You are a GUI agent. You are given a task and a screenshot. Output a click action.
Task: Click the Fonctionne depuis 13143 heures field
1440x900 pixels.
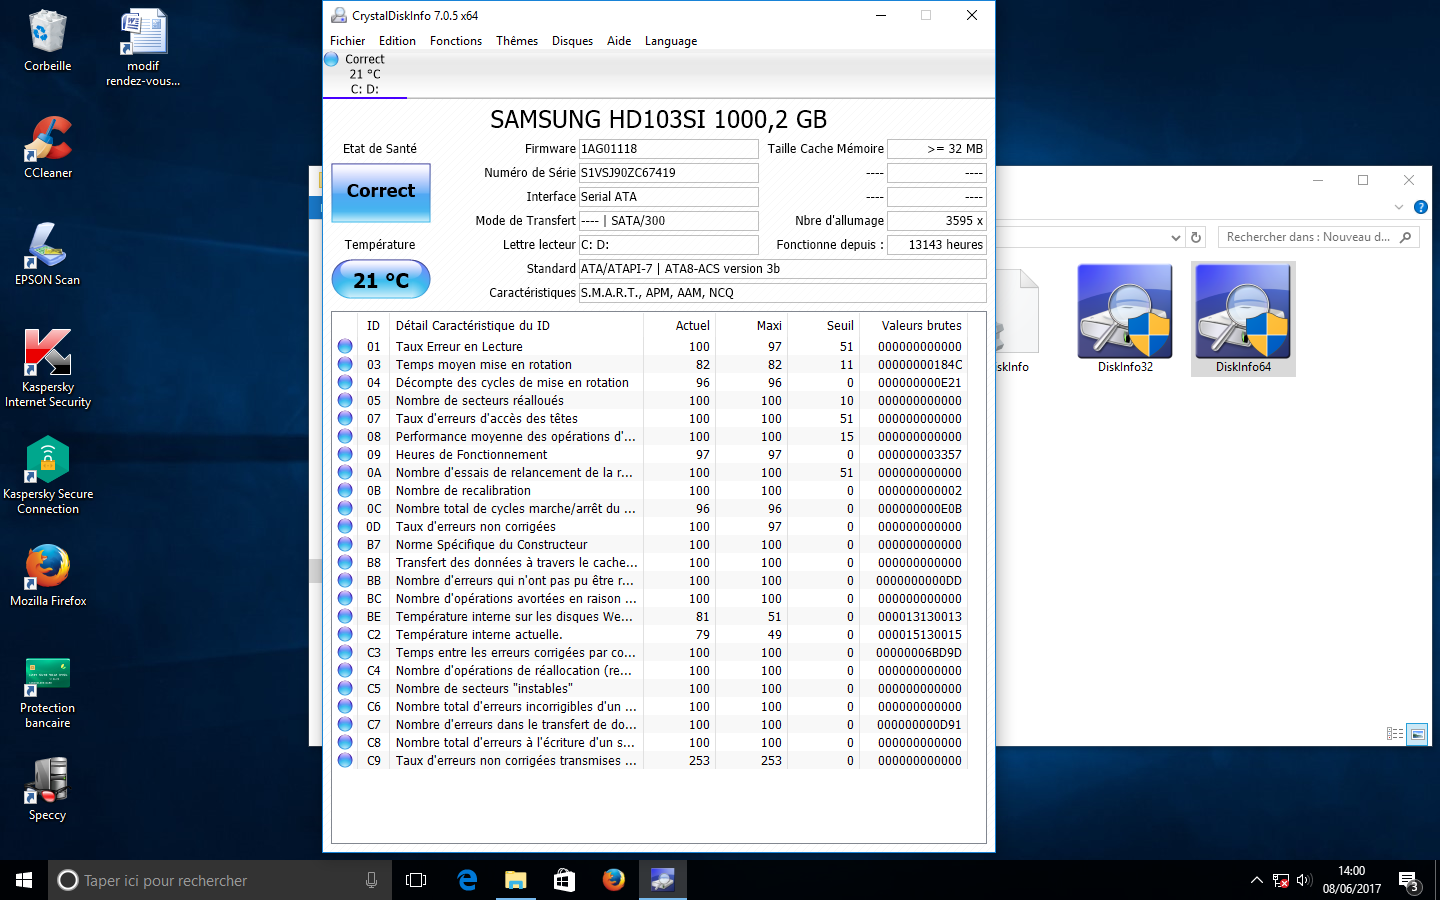[x=937, y=245]
